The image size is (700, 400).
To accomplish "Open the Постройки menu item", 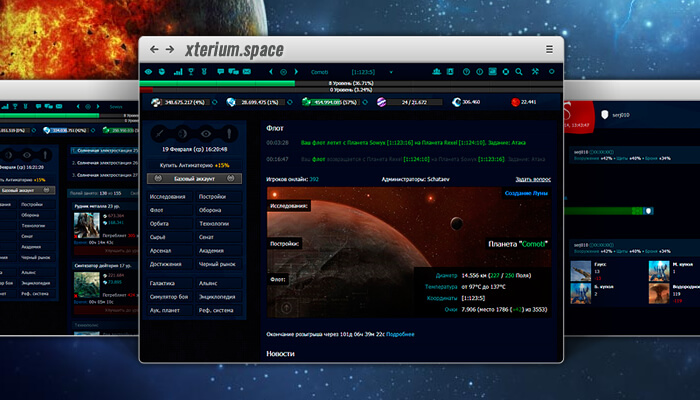I will point(219,196).
